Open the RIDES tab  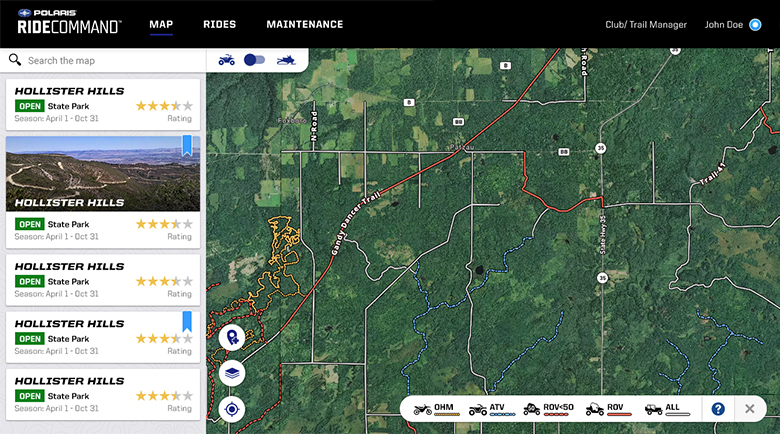pyautogui.click(x=219, y=24)
